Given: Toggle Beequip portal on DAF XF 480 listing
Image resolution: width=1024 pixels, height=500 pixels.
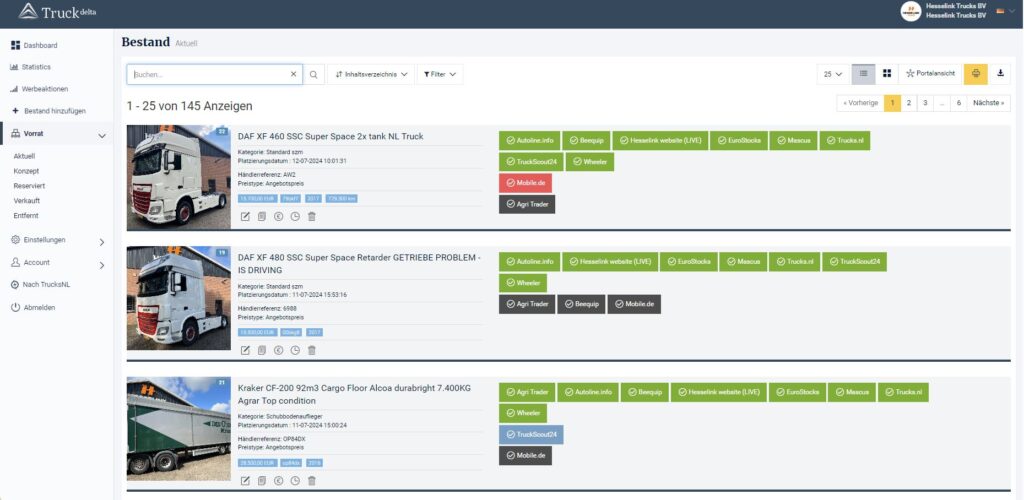Looking at the screenshot, I should [x=581, y=304].
